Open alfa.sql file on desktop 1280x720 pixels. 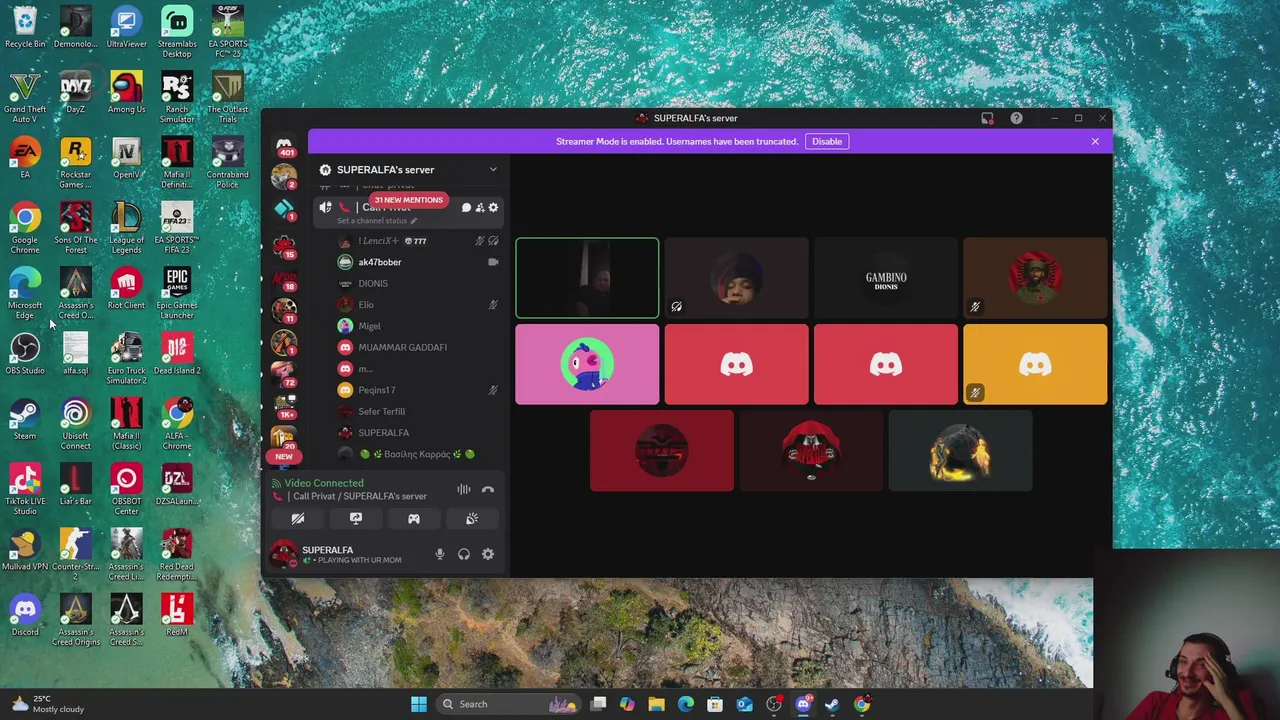coord(76,355)
